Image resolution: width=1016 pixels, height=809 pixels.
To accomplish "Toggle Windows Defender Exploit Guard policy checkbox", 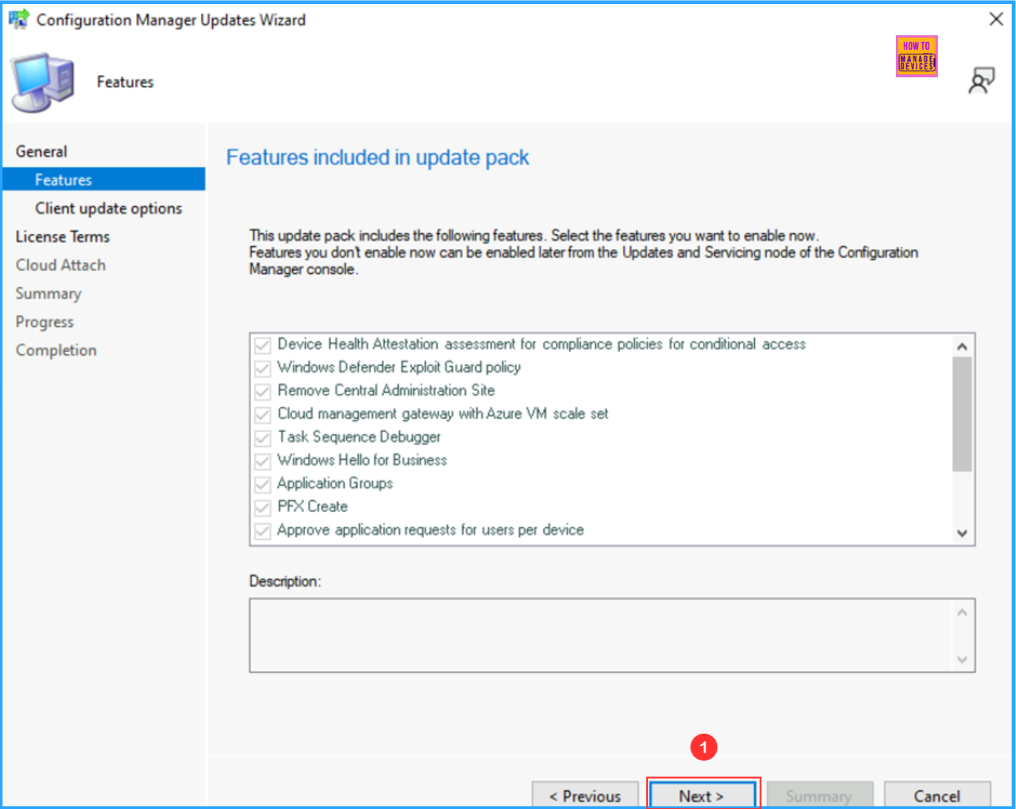I will 262,369.
